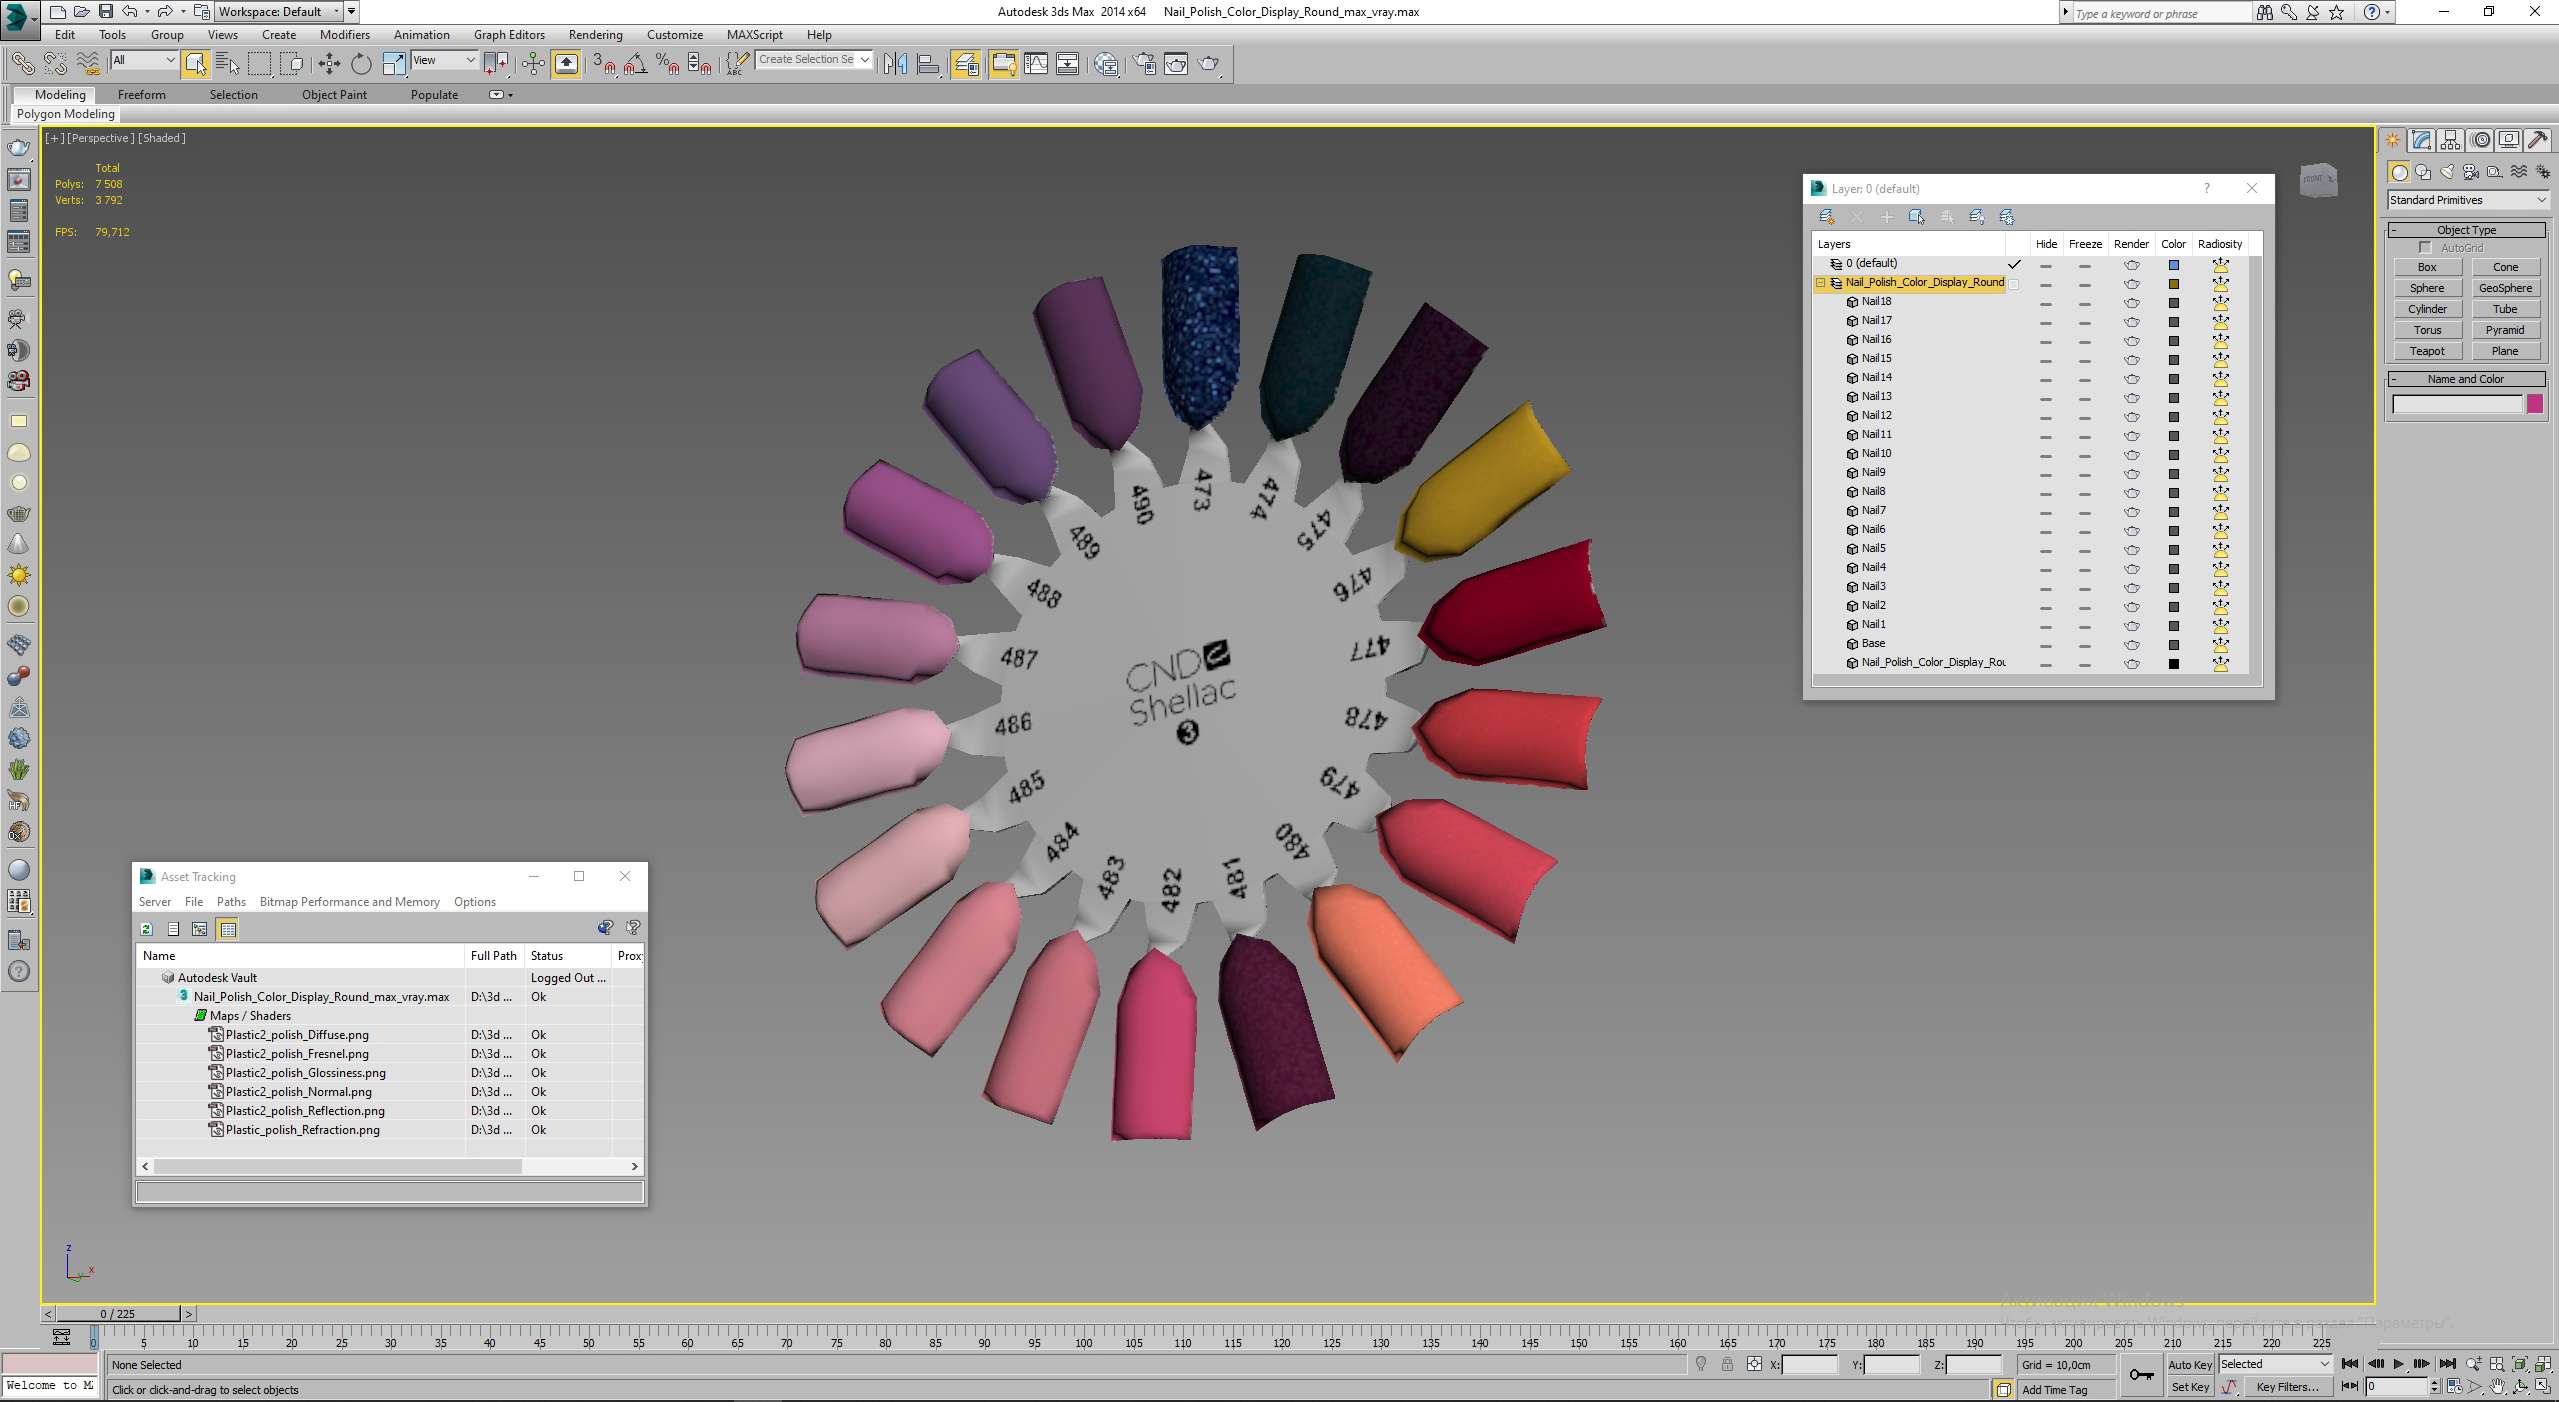Toggle the Spinner Snap icon
Viewport: 2559px width, 1402px height.
pos(700,64)
